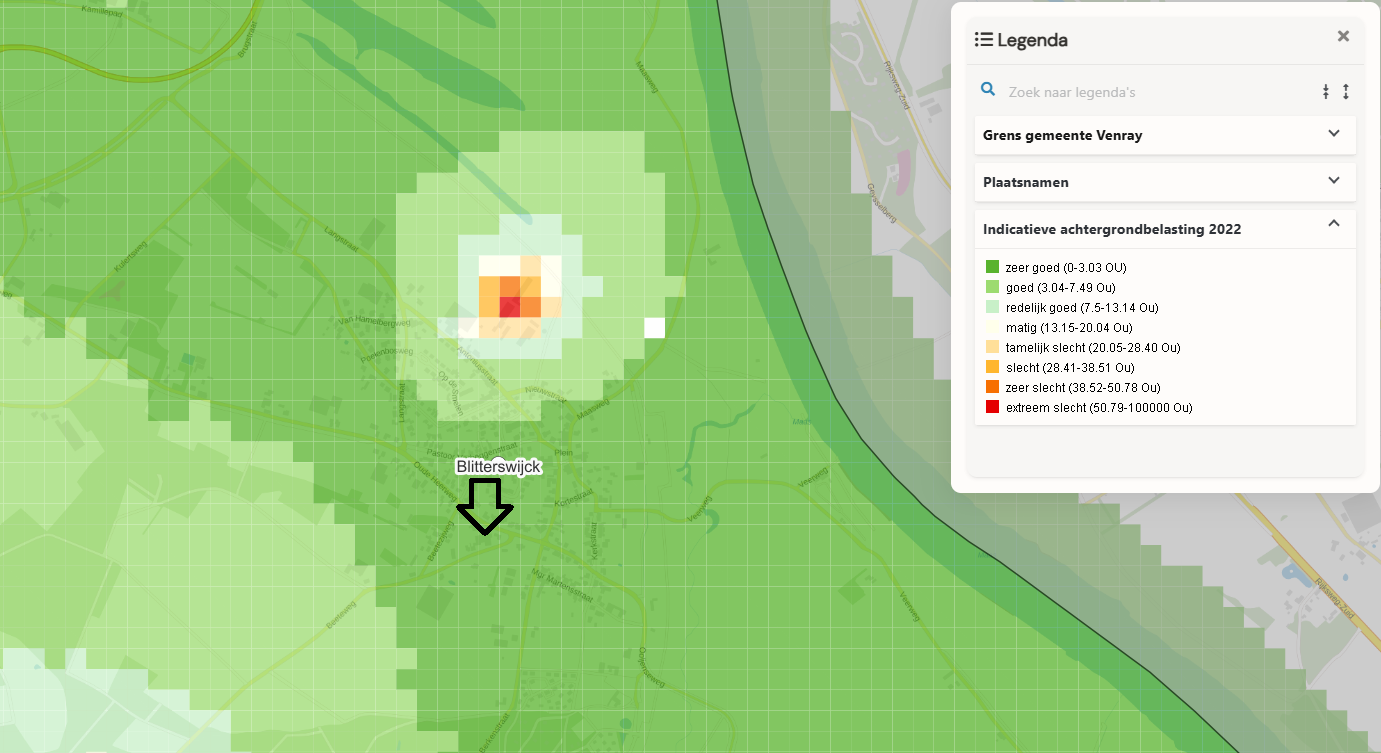Click the 'tamelijk slecht' swatch
The width and height of the screenshot is (1381, 753).
click(992, 347)
